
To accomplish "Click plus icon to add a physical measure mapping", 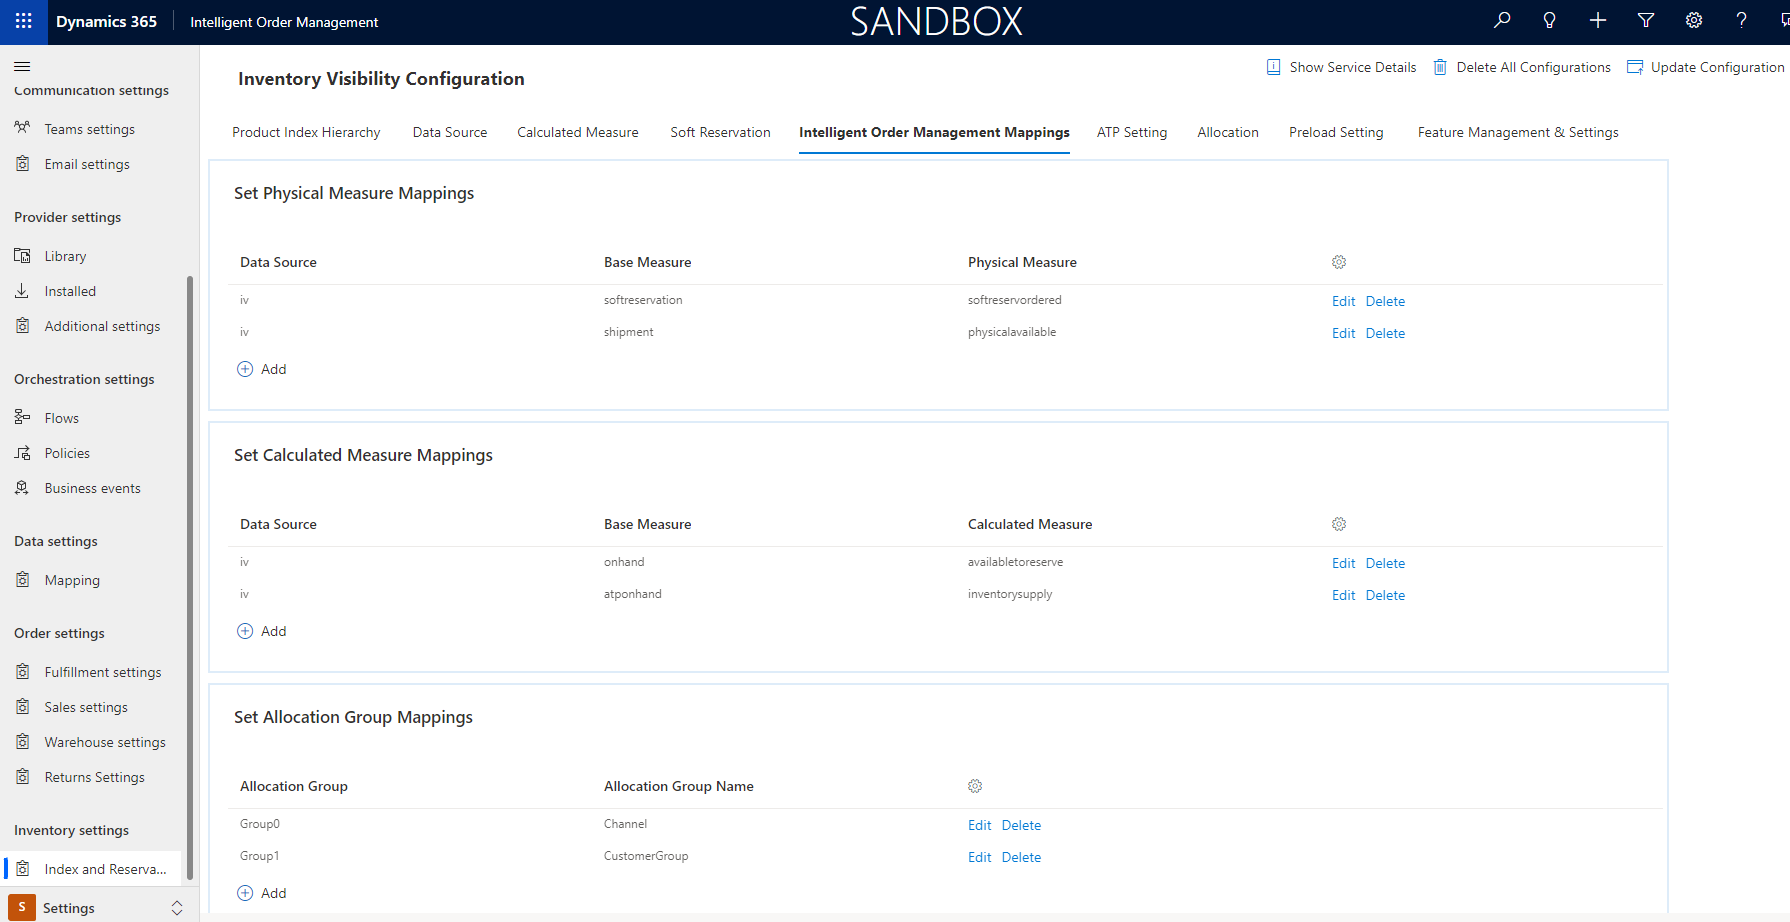I will (245, 369).
